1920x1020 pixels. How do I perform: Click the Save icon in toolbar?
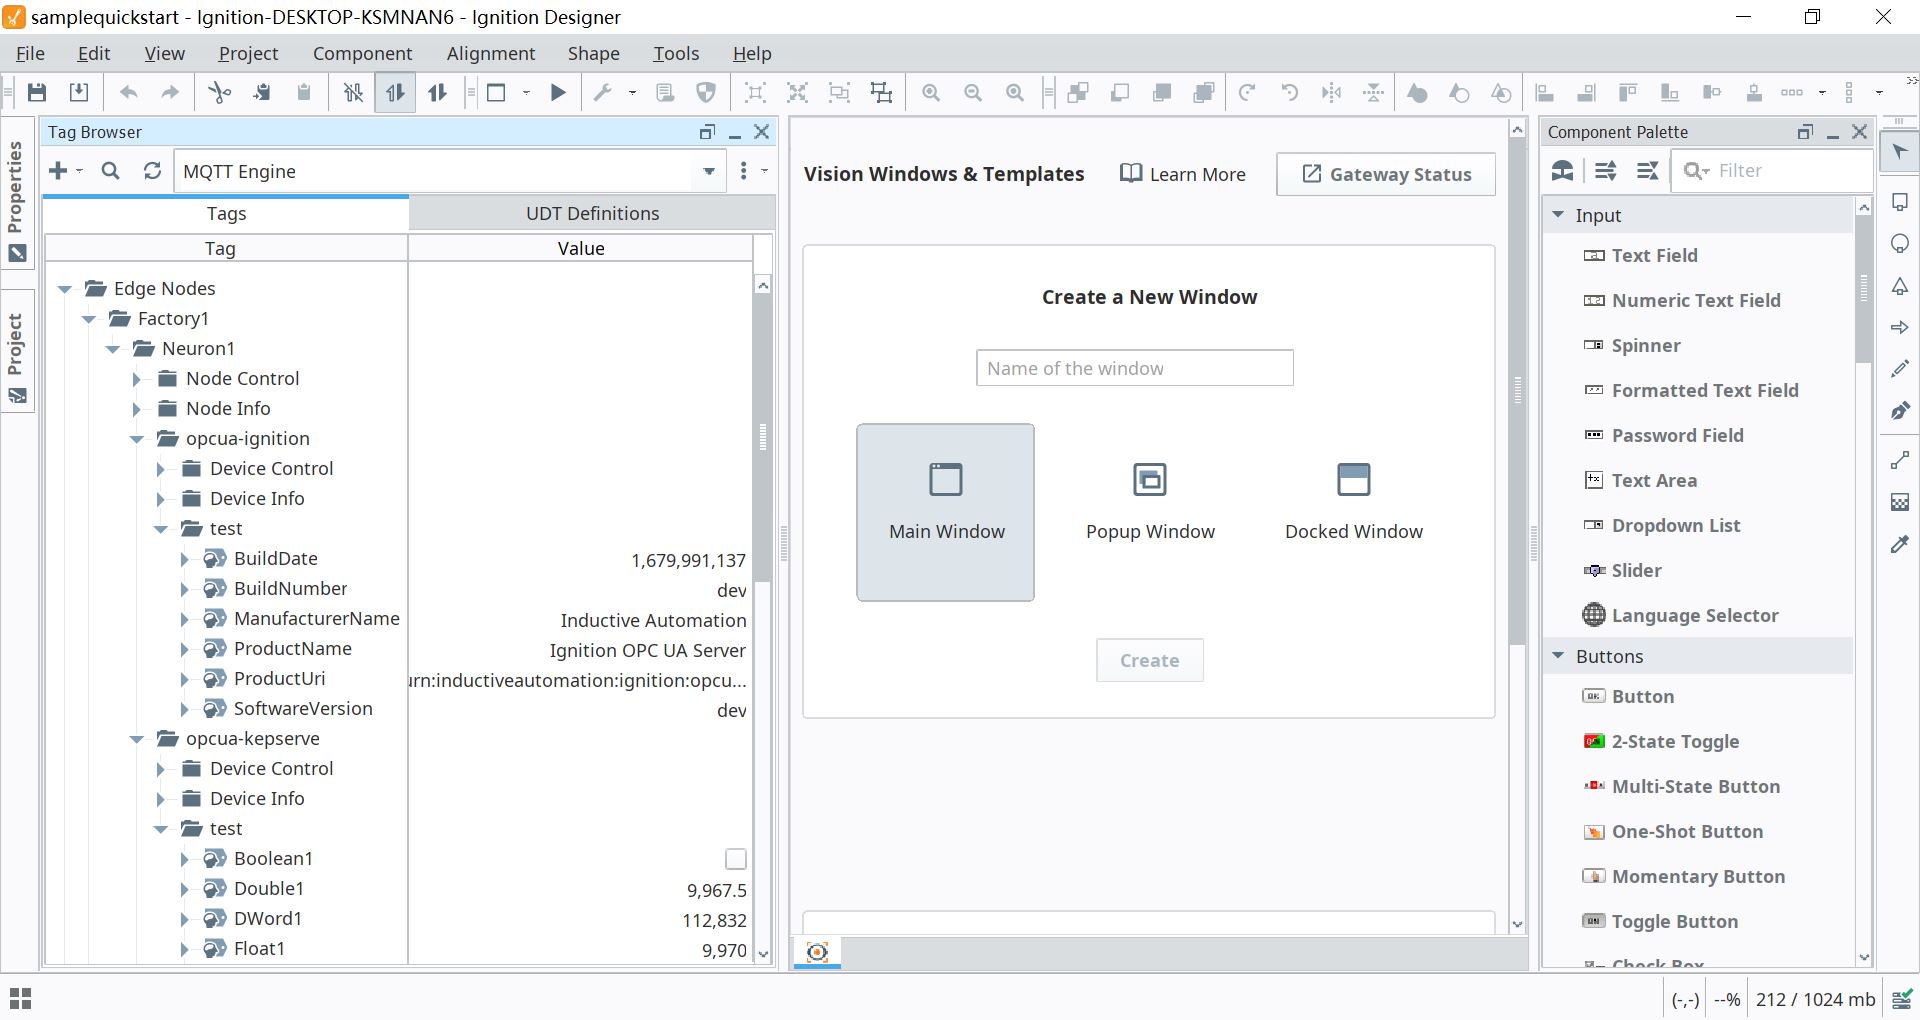tap(37, 93)
